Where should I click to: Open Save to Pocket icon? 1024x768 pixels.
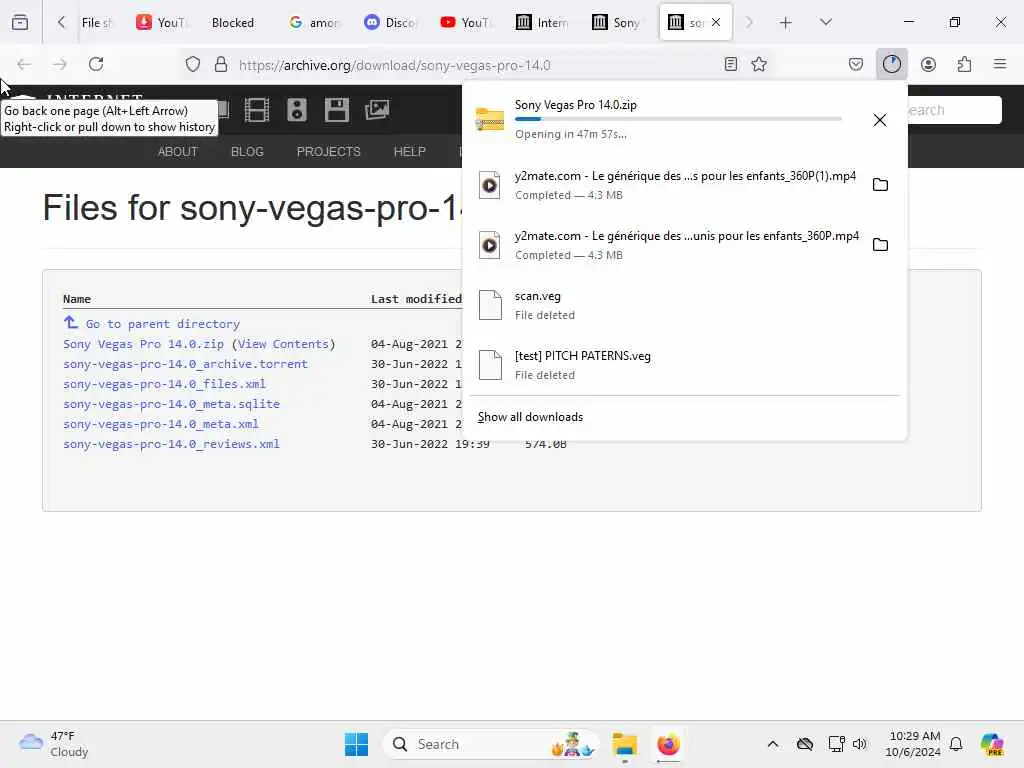856,64
